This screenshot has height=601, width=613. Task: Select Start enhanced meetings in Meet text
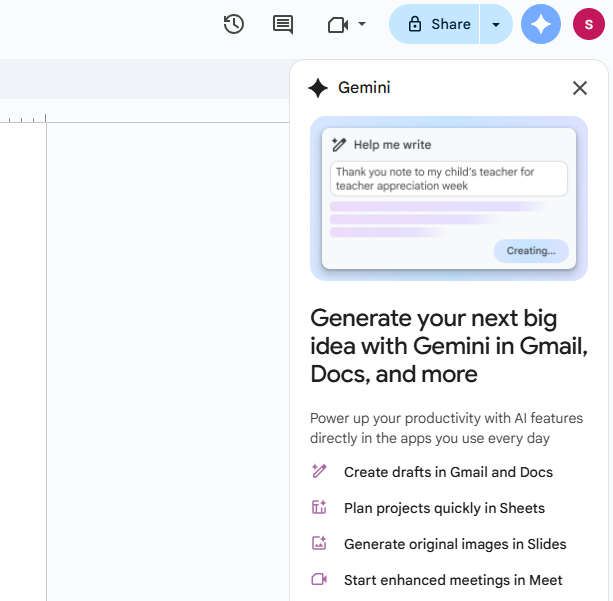[453, 580]
